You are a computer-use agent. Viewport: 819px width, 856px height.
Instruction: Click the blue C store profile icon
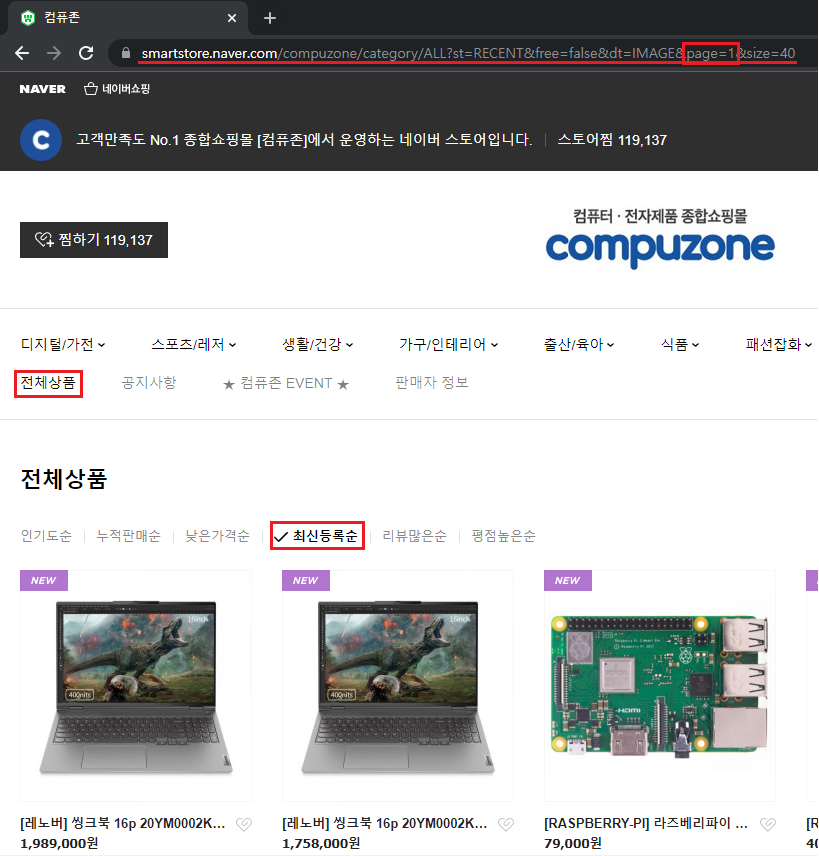click(41, 140)
